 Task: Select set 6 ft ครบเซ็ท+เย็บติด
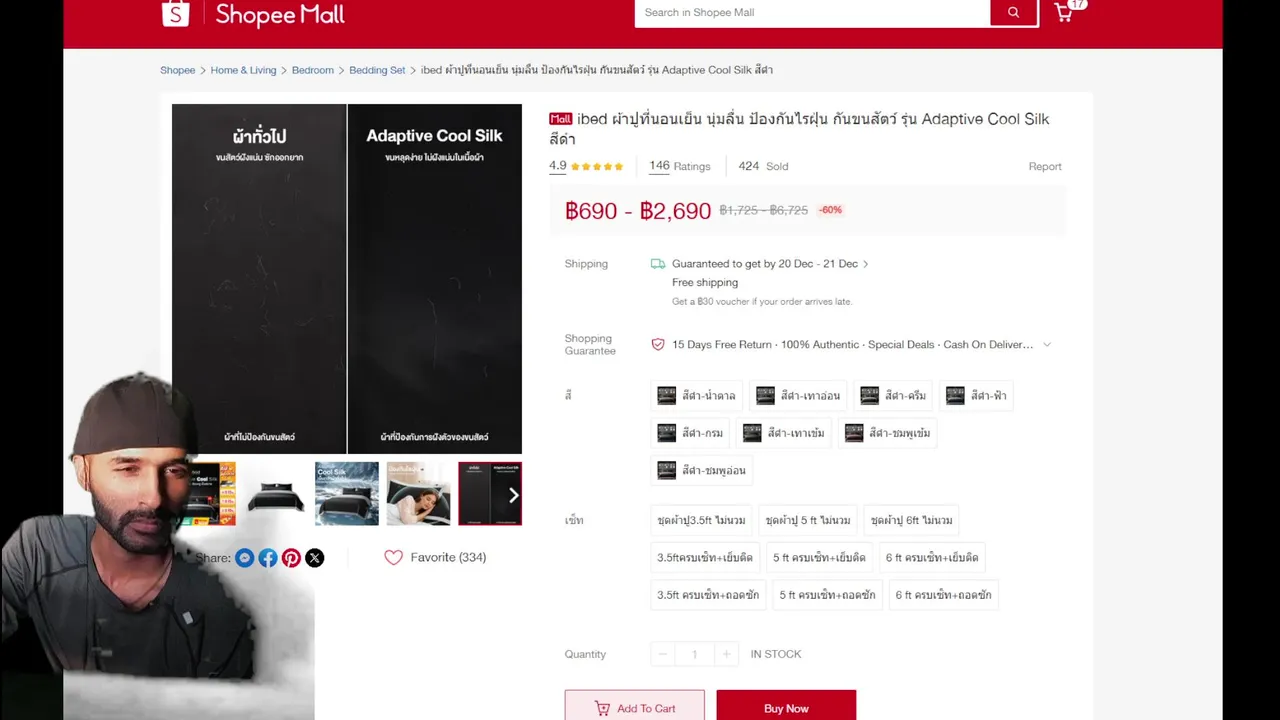pyautogui.click(x=932, y=557)
